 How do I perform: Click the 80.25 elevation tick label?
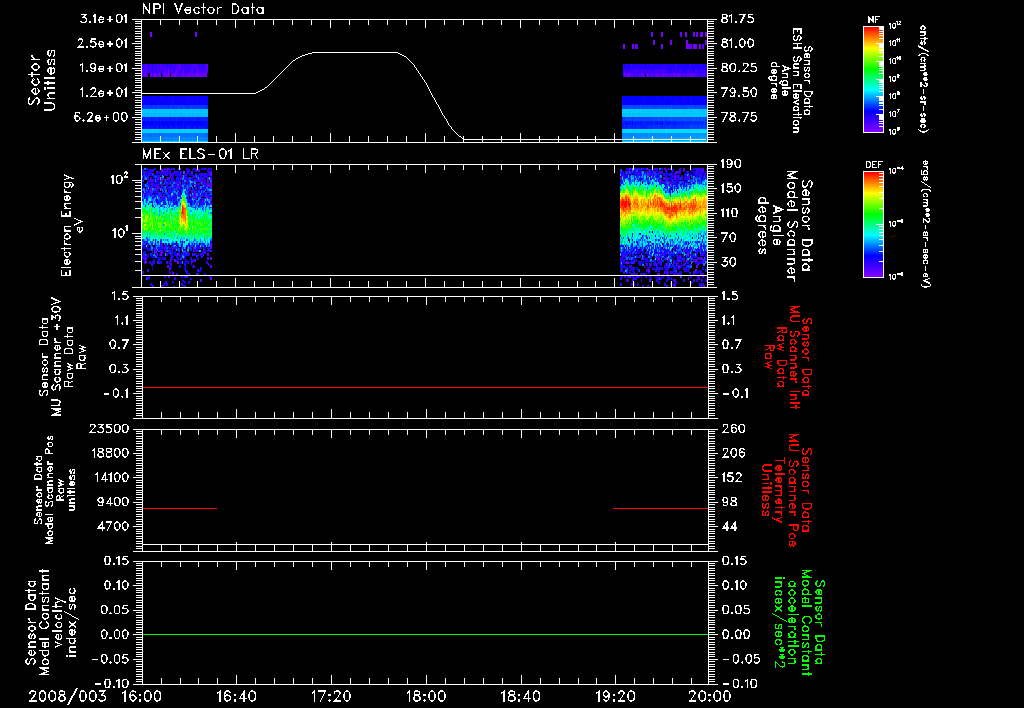[739, 68]
